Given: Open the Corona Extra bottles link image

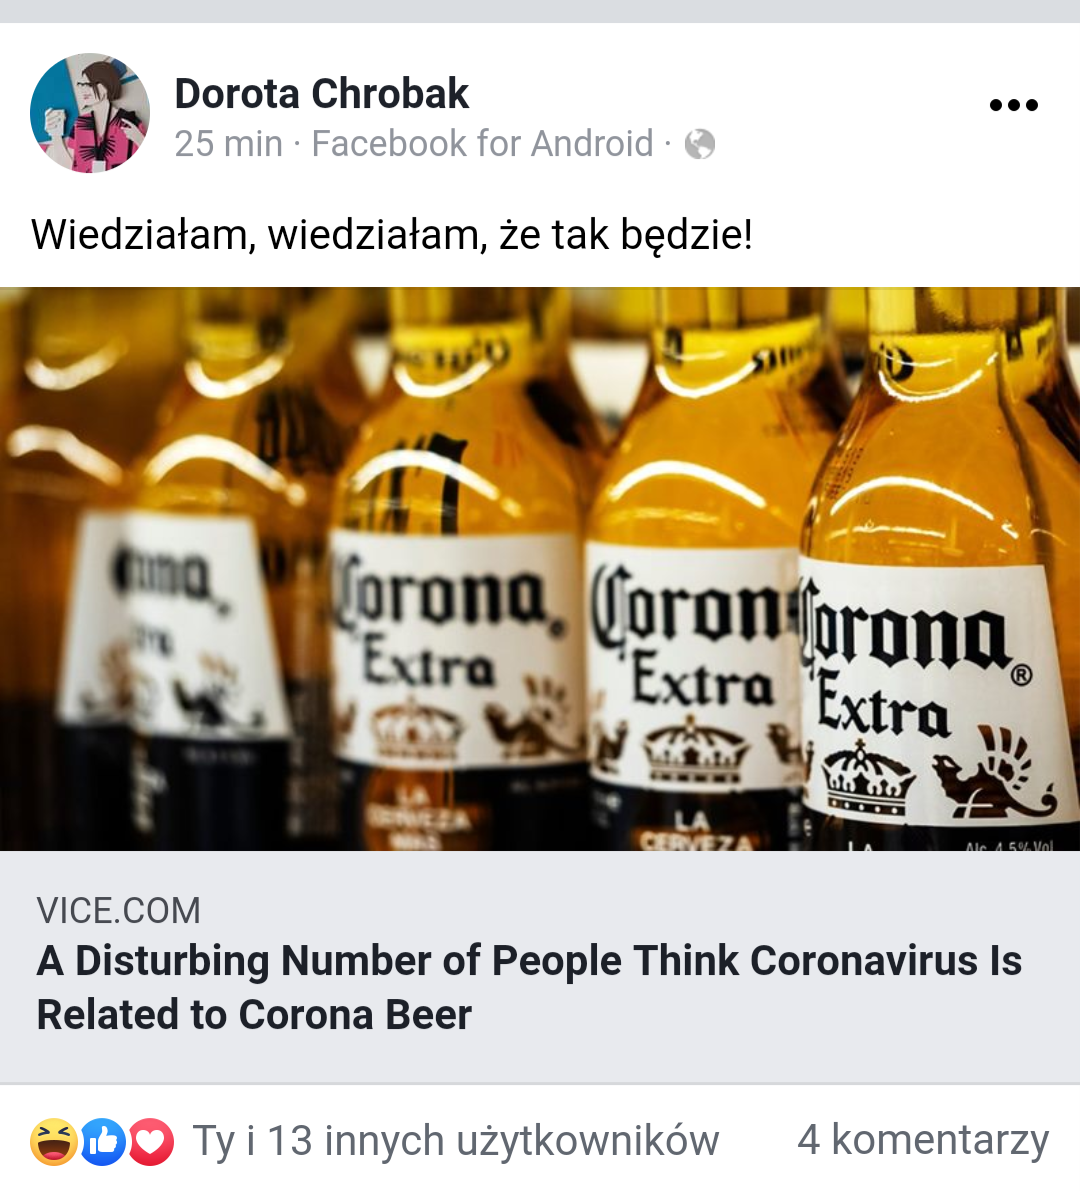Looking at the screenshot, I should pos(540,569).
